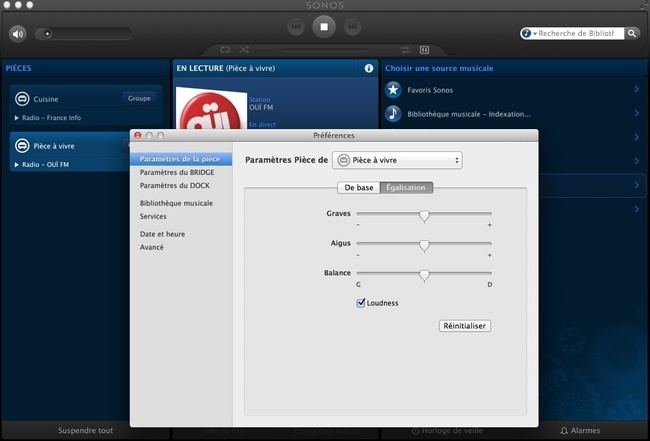Click the track progress bar
The height and width of the screenshot is (441, 650).
click(325, 50)
